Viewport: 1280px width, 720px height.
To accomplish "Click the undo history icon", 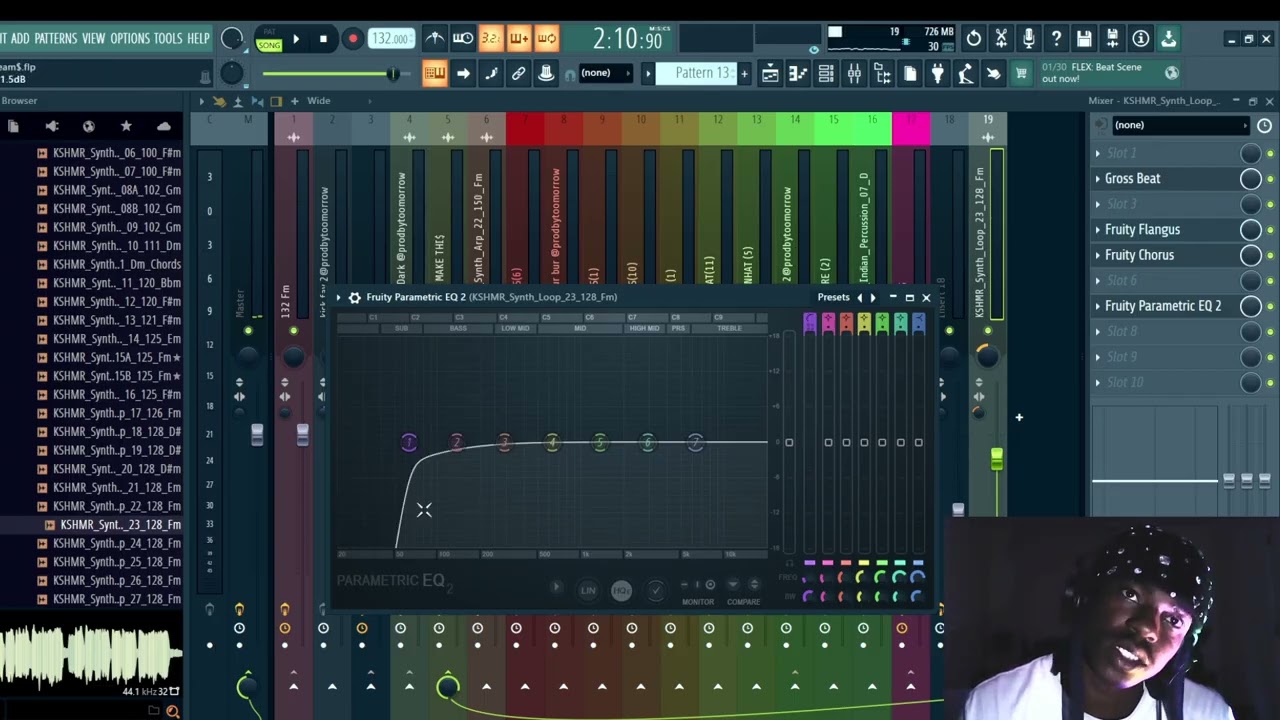I will point(973,39).
